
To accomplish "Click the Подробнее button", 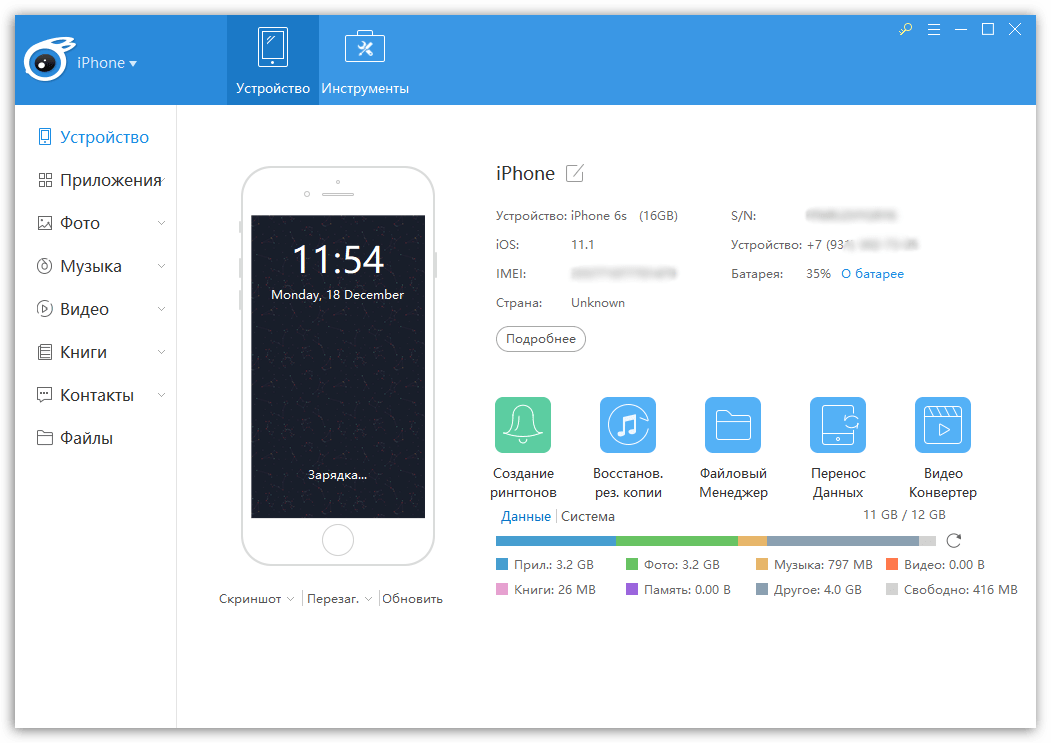I will [x=540, y=339].
